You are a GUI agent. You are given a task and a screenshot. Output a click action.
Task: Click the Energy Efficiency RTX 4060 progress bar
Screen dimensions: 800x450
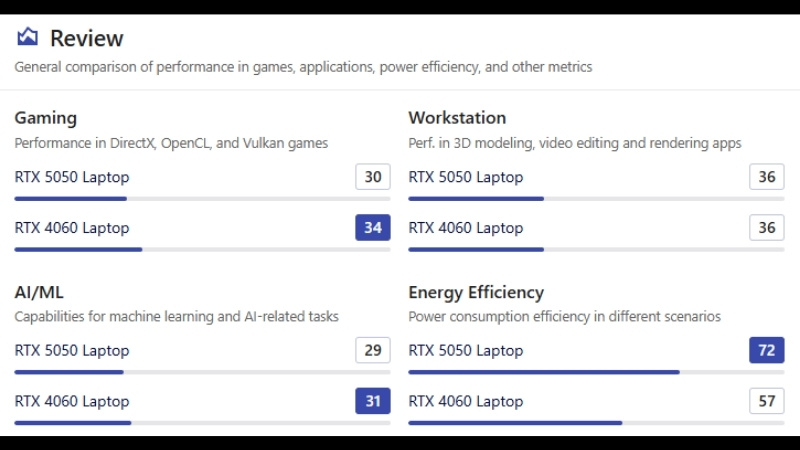point(596,423)
